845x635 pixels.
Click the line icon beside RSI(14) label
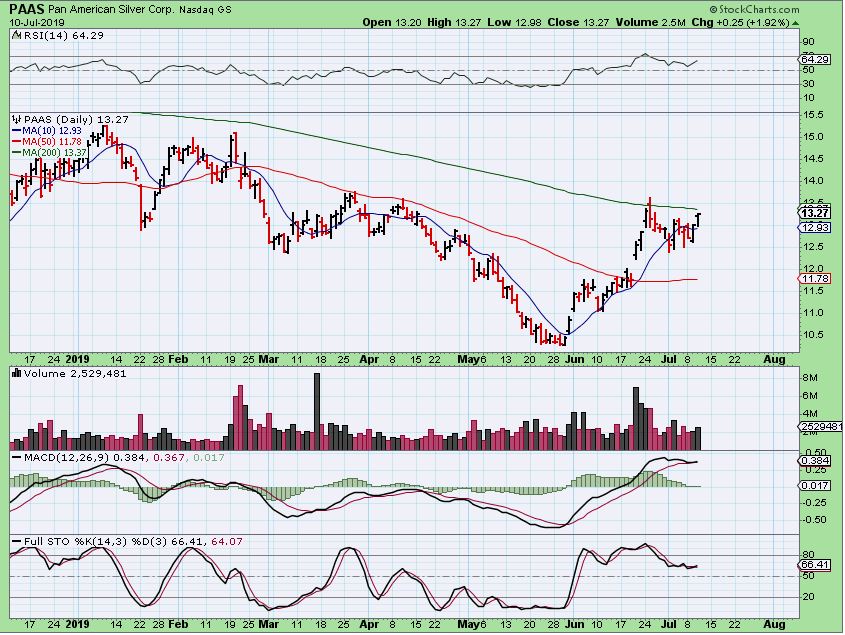tap(16, 36)
